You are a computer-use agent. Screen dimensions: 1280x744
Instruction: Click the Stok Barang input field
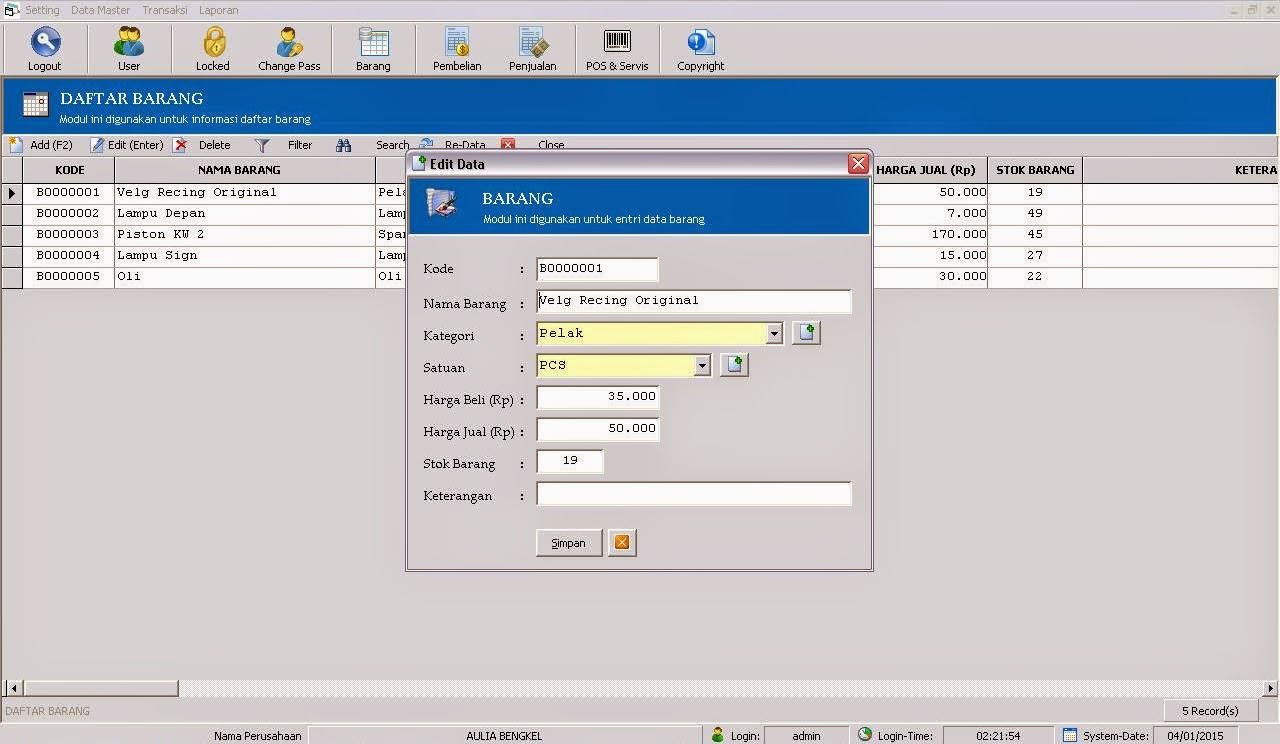[570, 461]
